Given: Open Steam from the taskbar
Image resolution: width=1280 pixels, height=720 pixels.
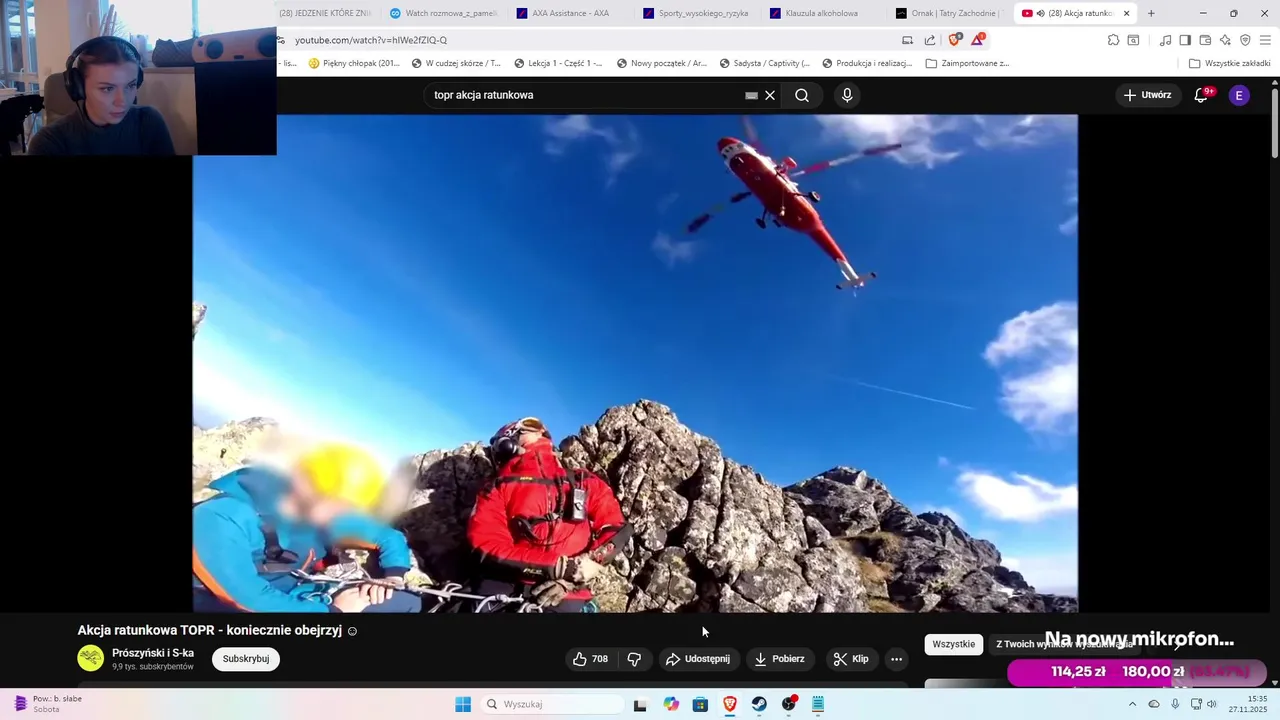Looking at the screenshot, I should (759, 704).
